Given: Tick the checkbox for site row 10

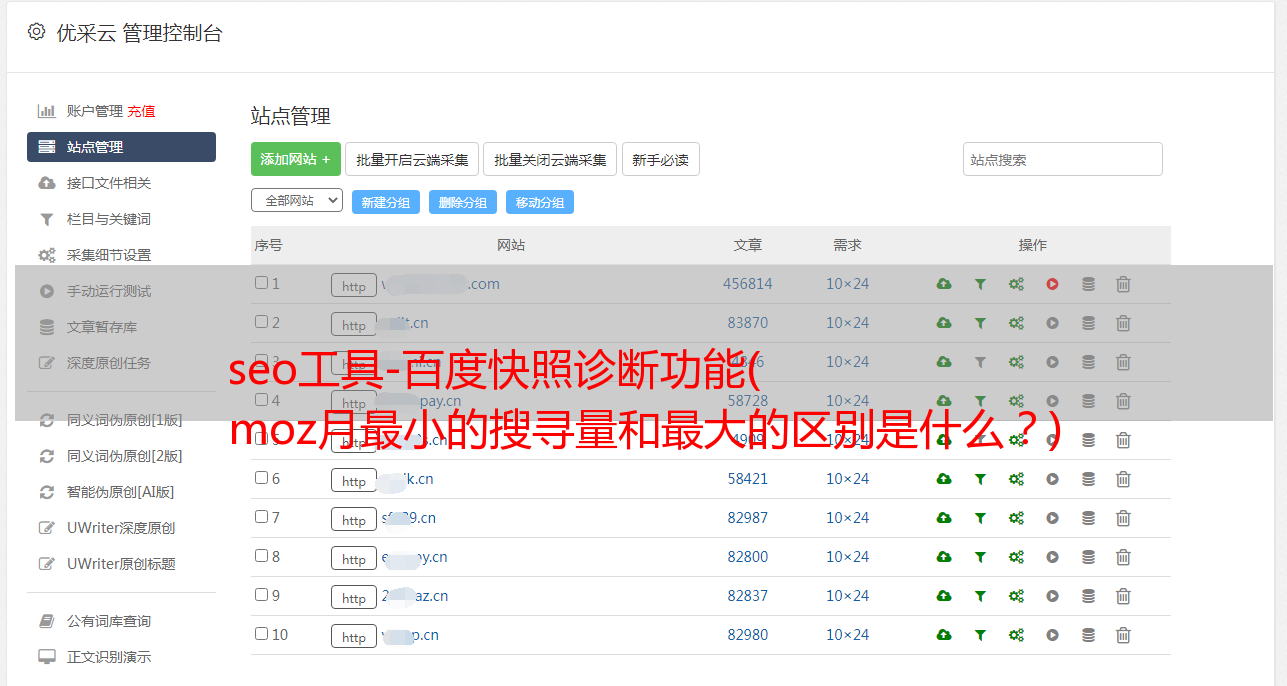Looking at the screenshot, I should click(261, 634).
